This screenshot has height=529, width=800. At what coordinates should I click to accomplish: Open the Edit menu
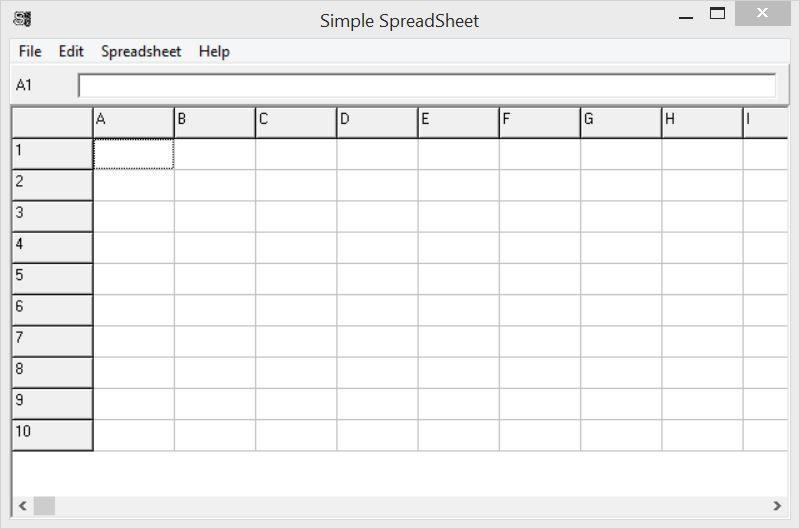71,51
